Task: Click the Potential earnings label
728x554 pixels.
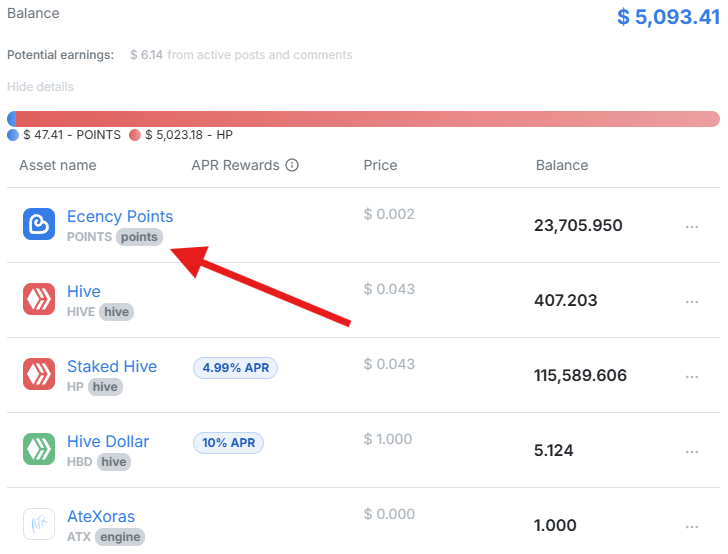Action: [60, 55]
